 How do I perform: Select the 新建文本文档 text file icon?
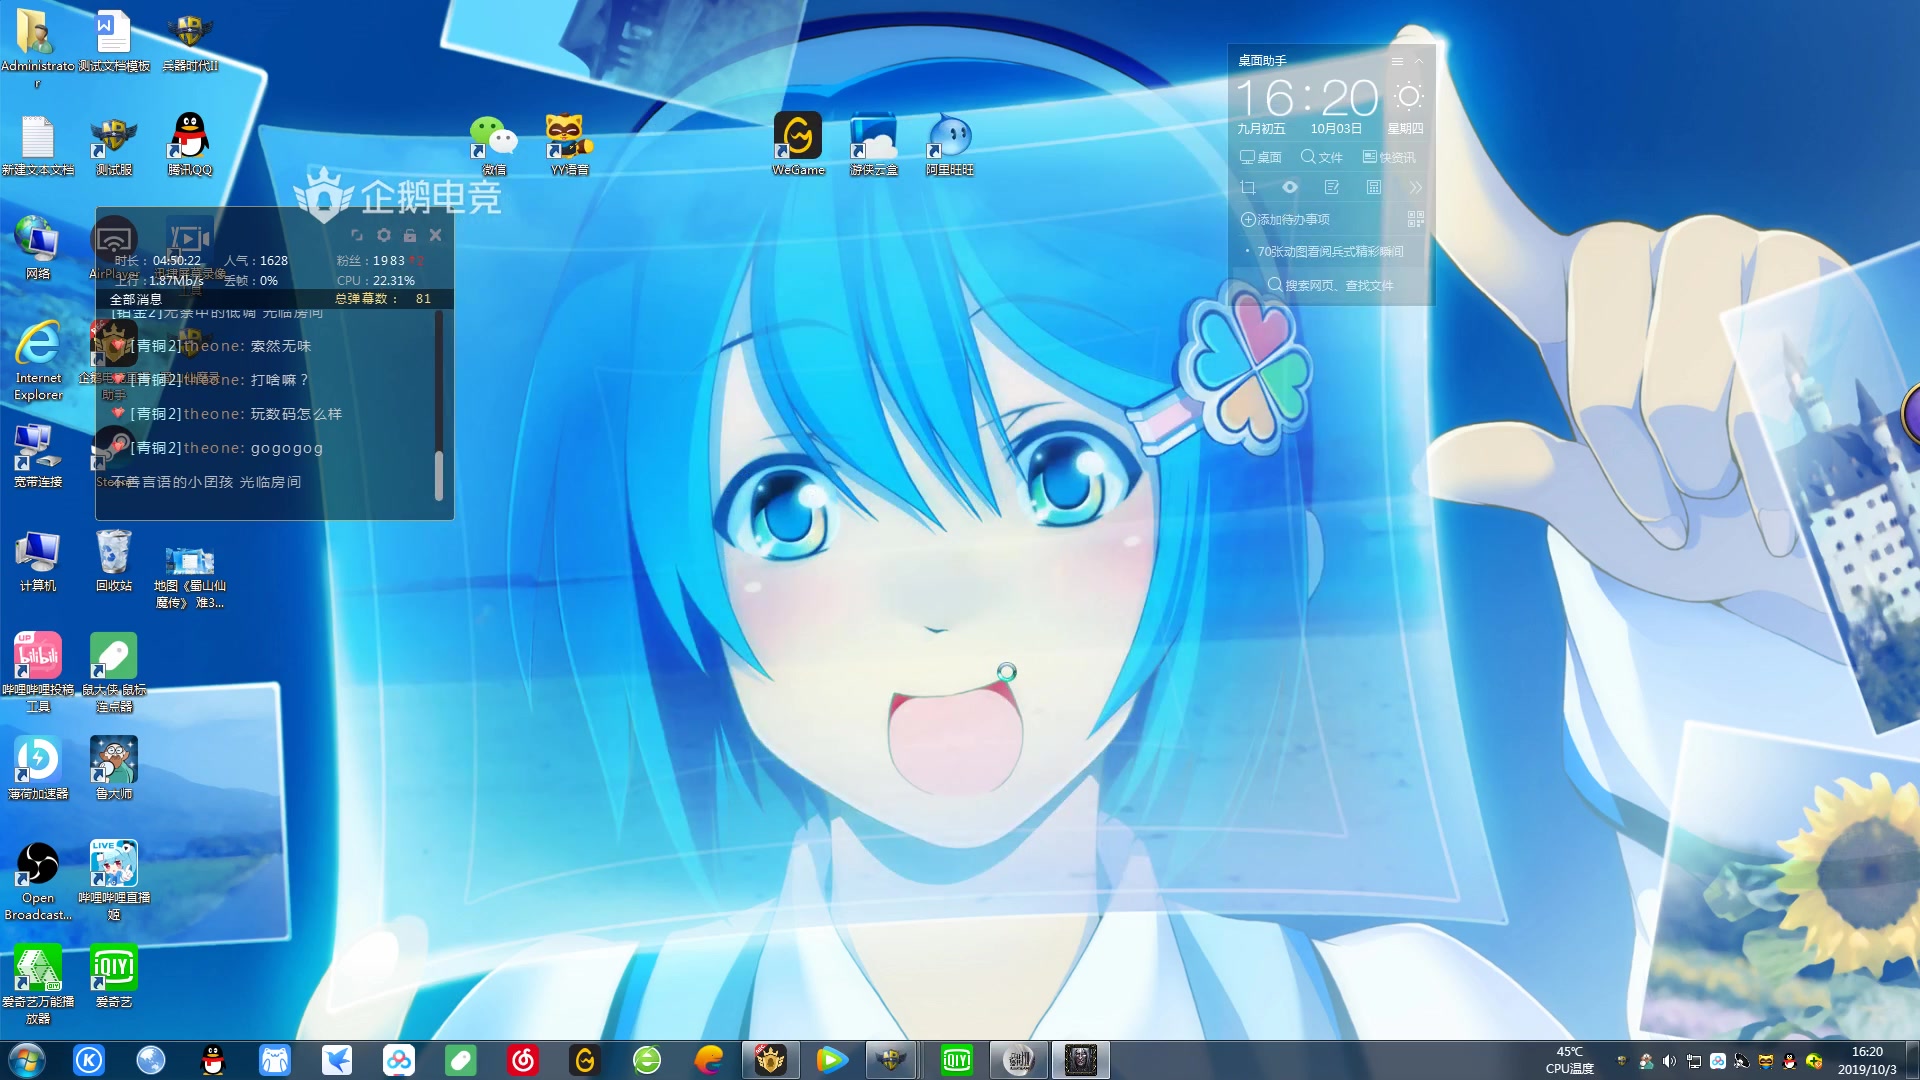point(37,146)
